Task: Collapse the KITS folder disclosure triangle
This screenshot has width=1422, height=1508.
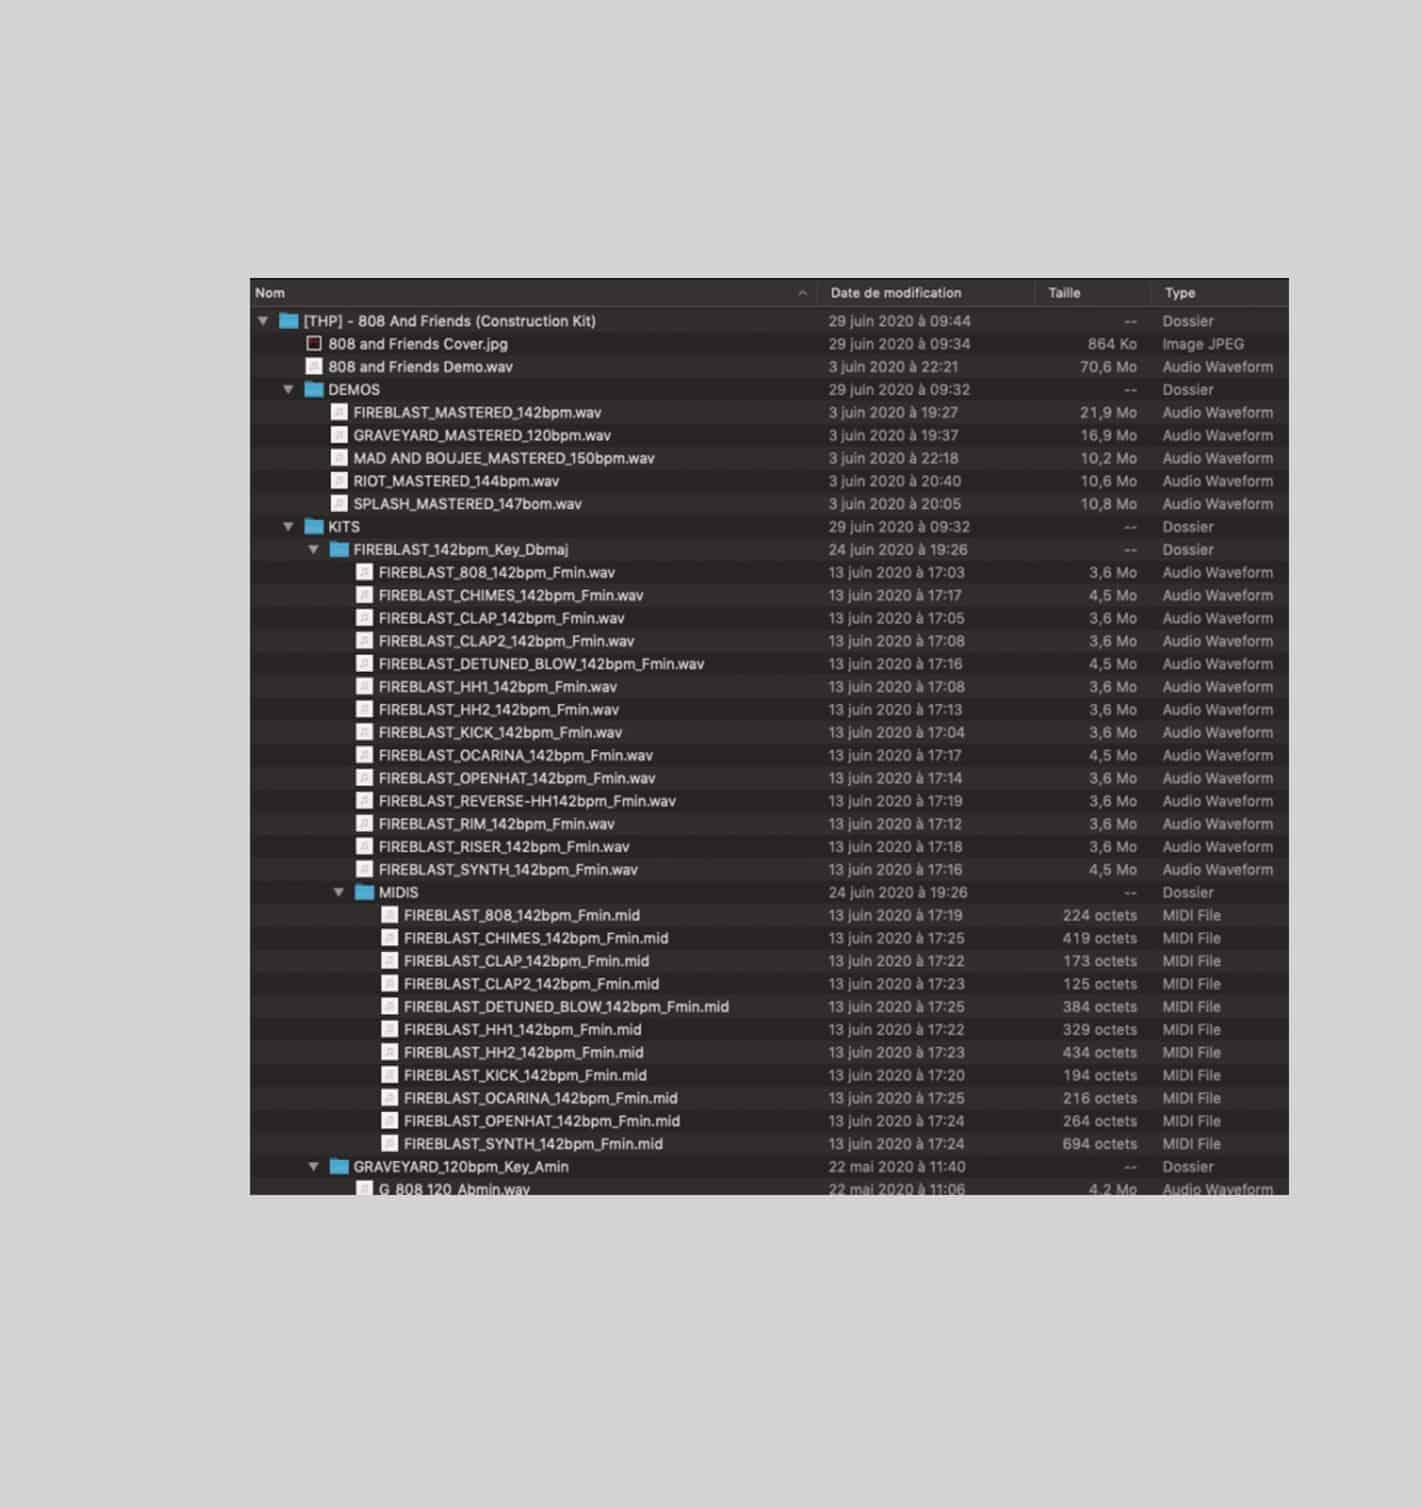Action: 288,527
